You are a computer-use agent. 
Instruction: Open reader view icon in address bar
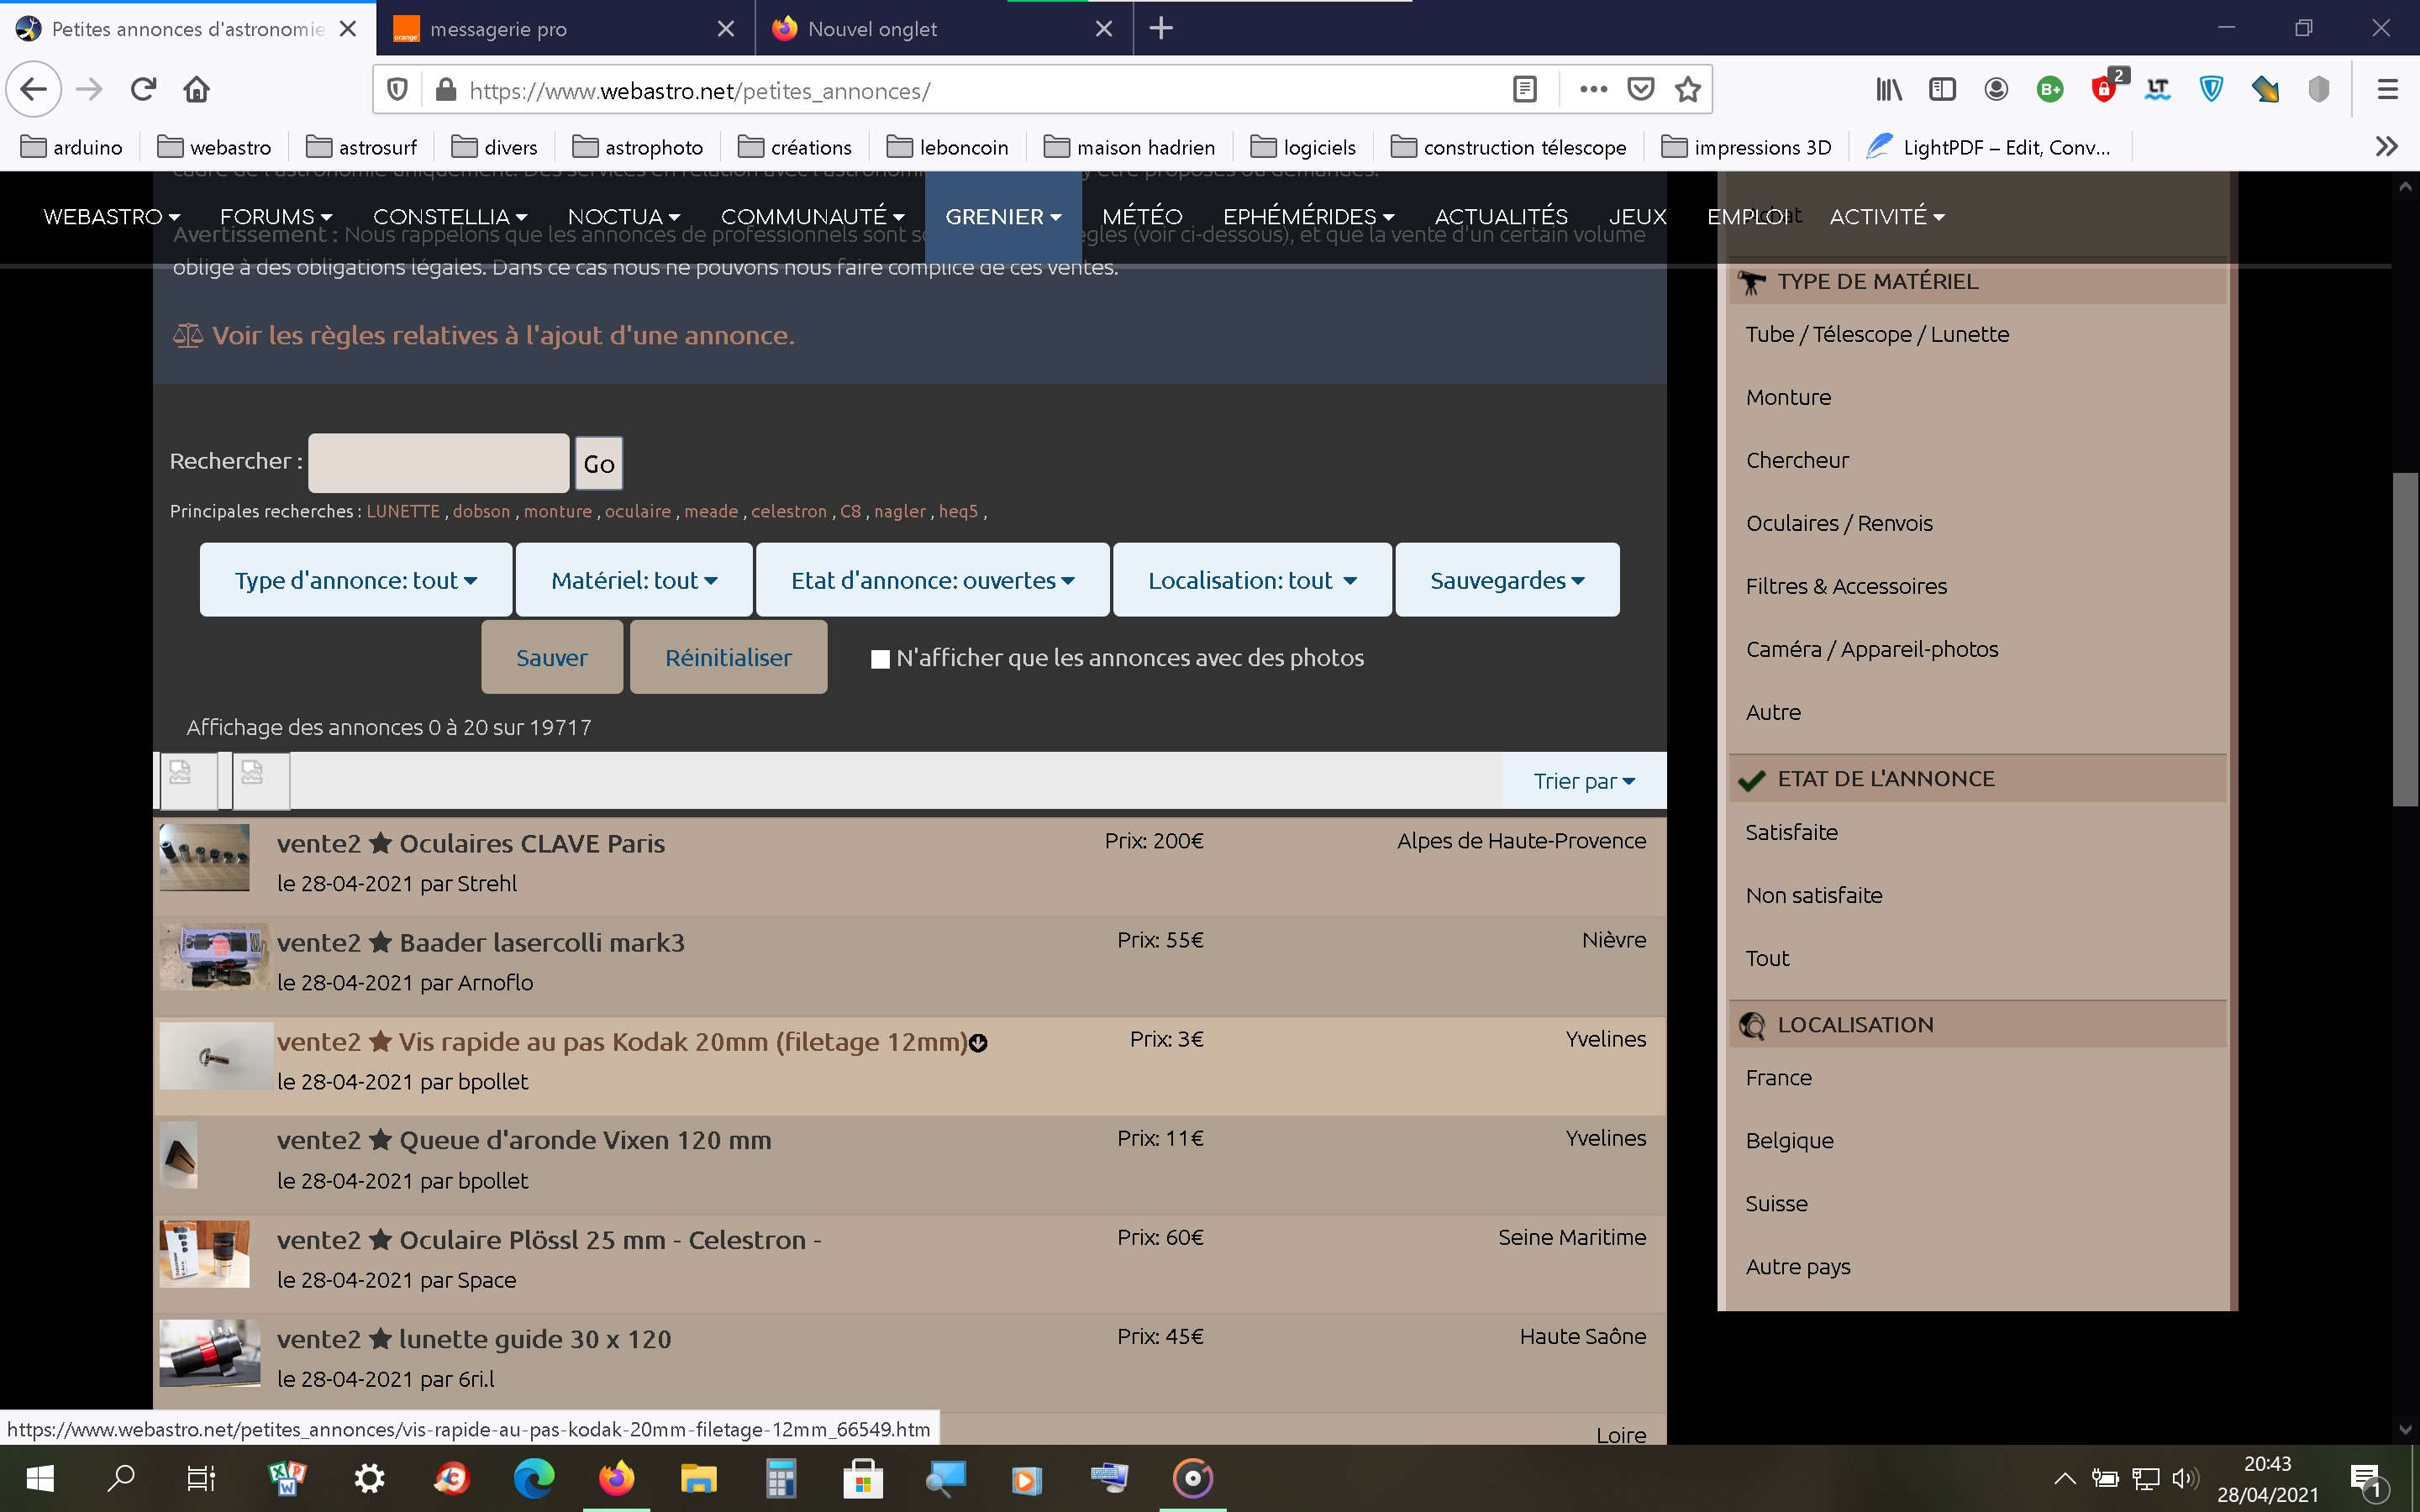click(x=1524, y=90)
